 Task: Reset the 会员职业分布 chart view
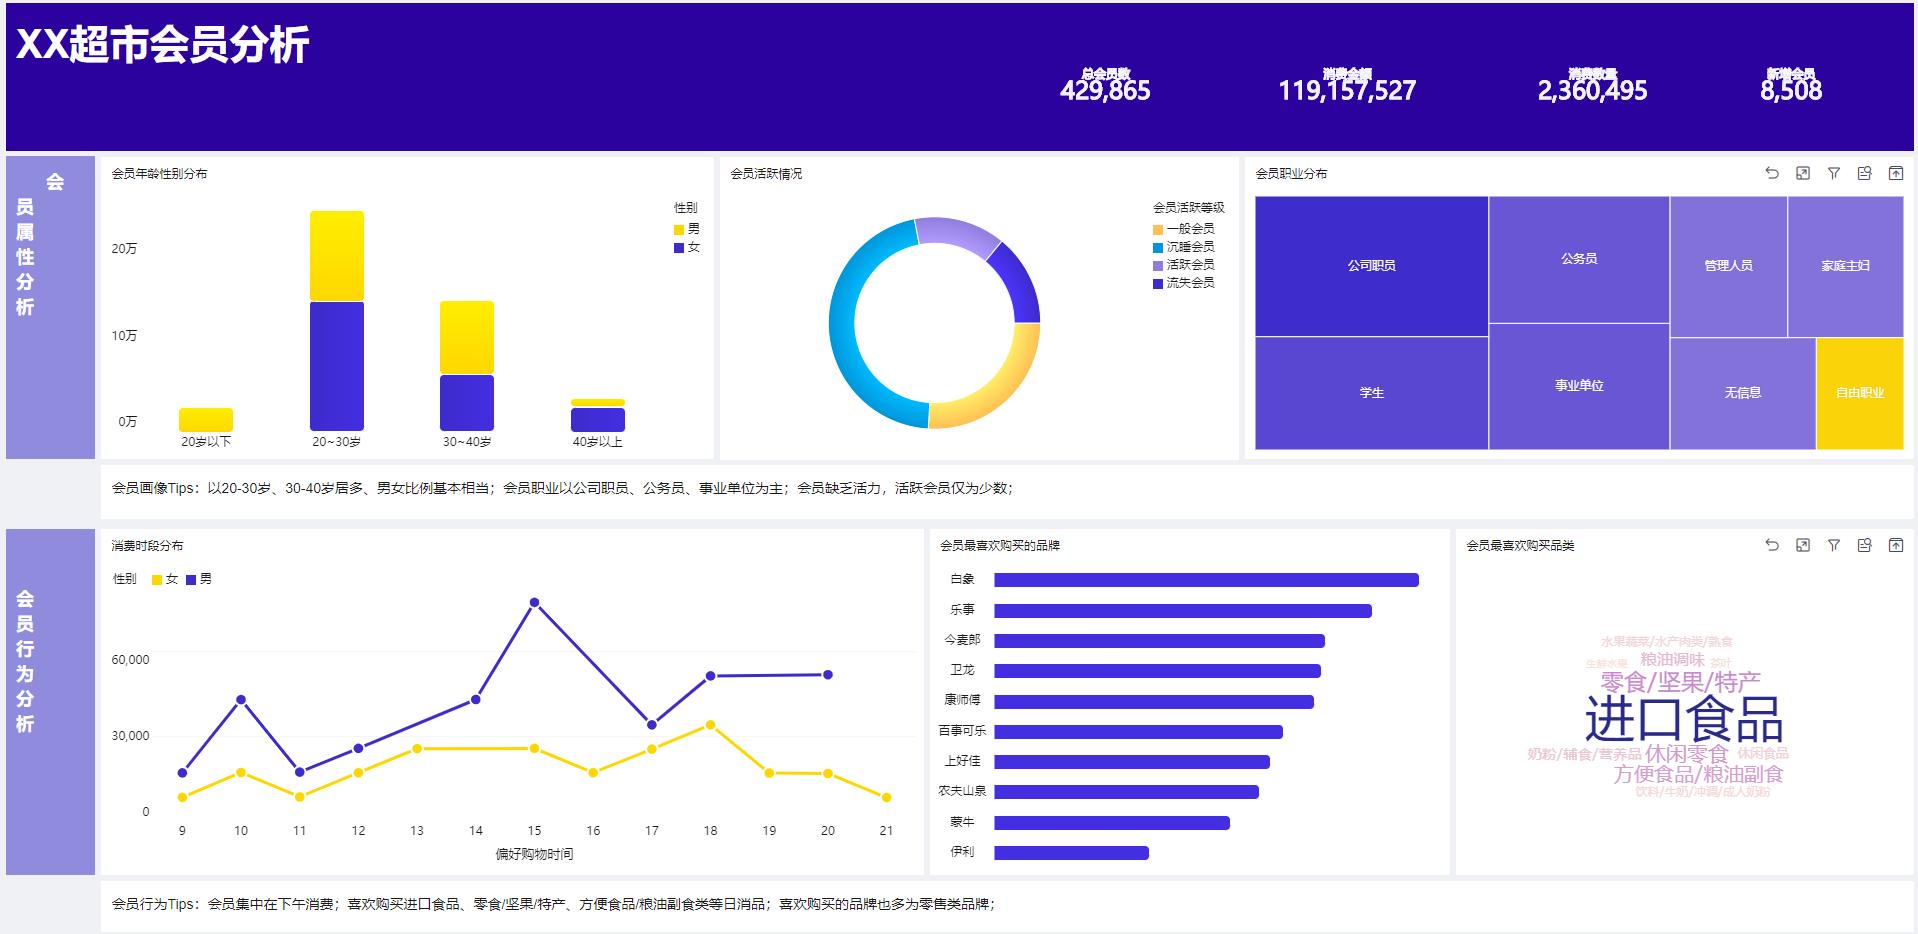pos(1770,173)
